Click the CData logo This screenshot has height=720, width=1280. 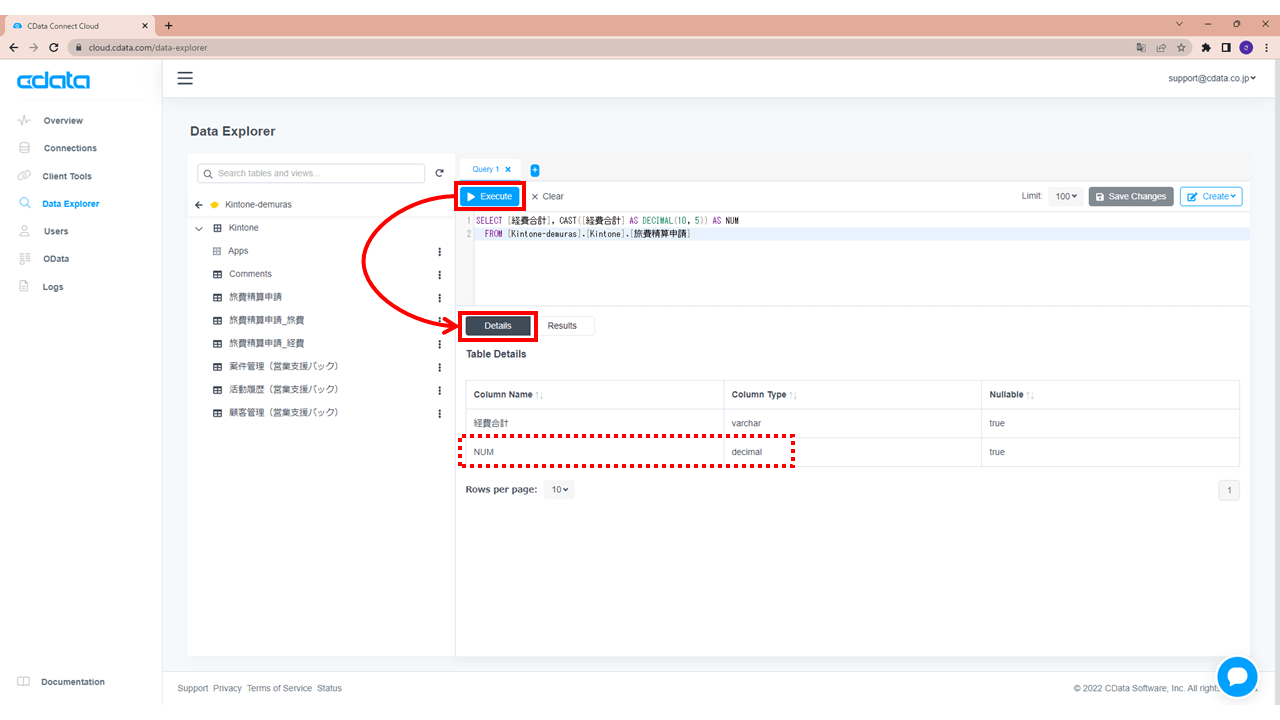tap(53, 81)
